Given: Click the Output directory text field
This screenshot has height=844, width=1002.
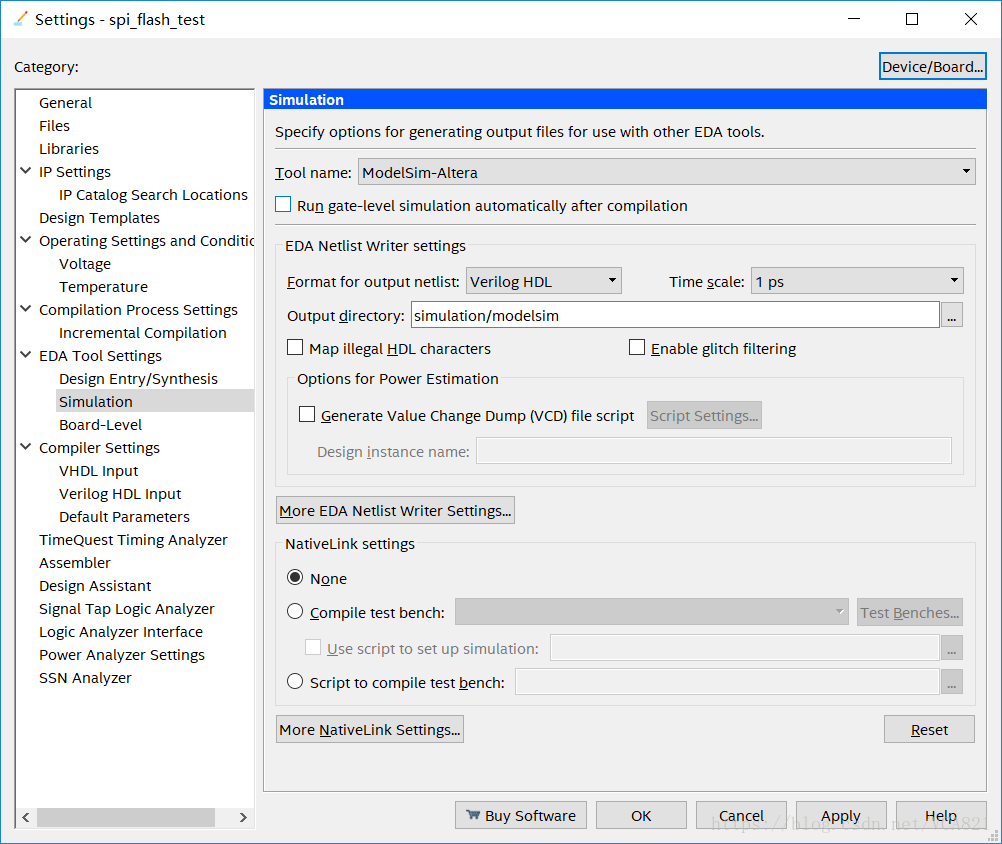Looking at the screenshot, I should (x=675, y=315).
